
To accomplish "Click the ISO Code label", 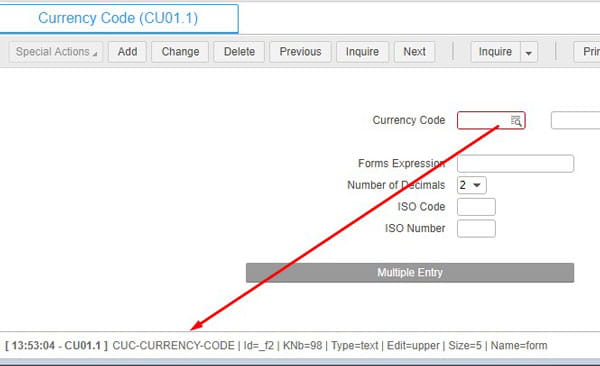I will [421, 207].
